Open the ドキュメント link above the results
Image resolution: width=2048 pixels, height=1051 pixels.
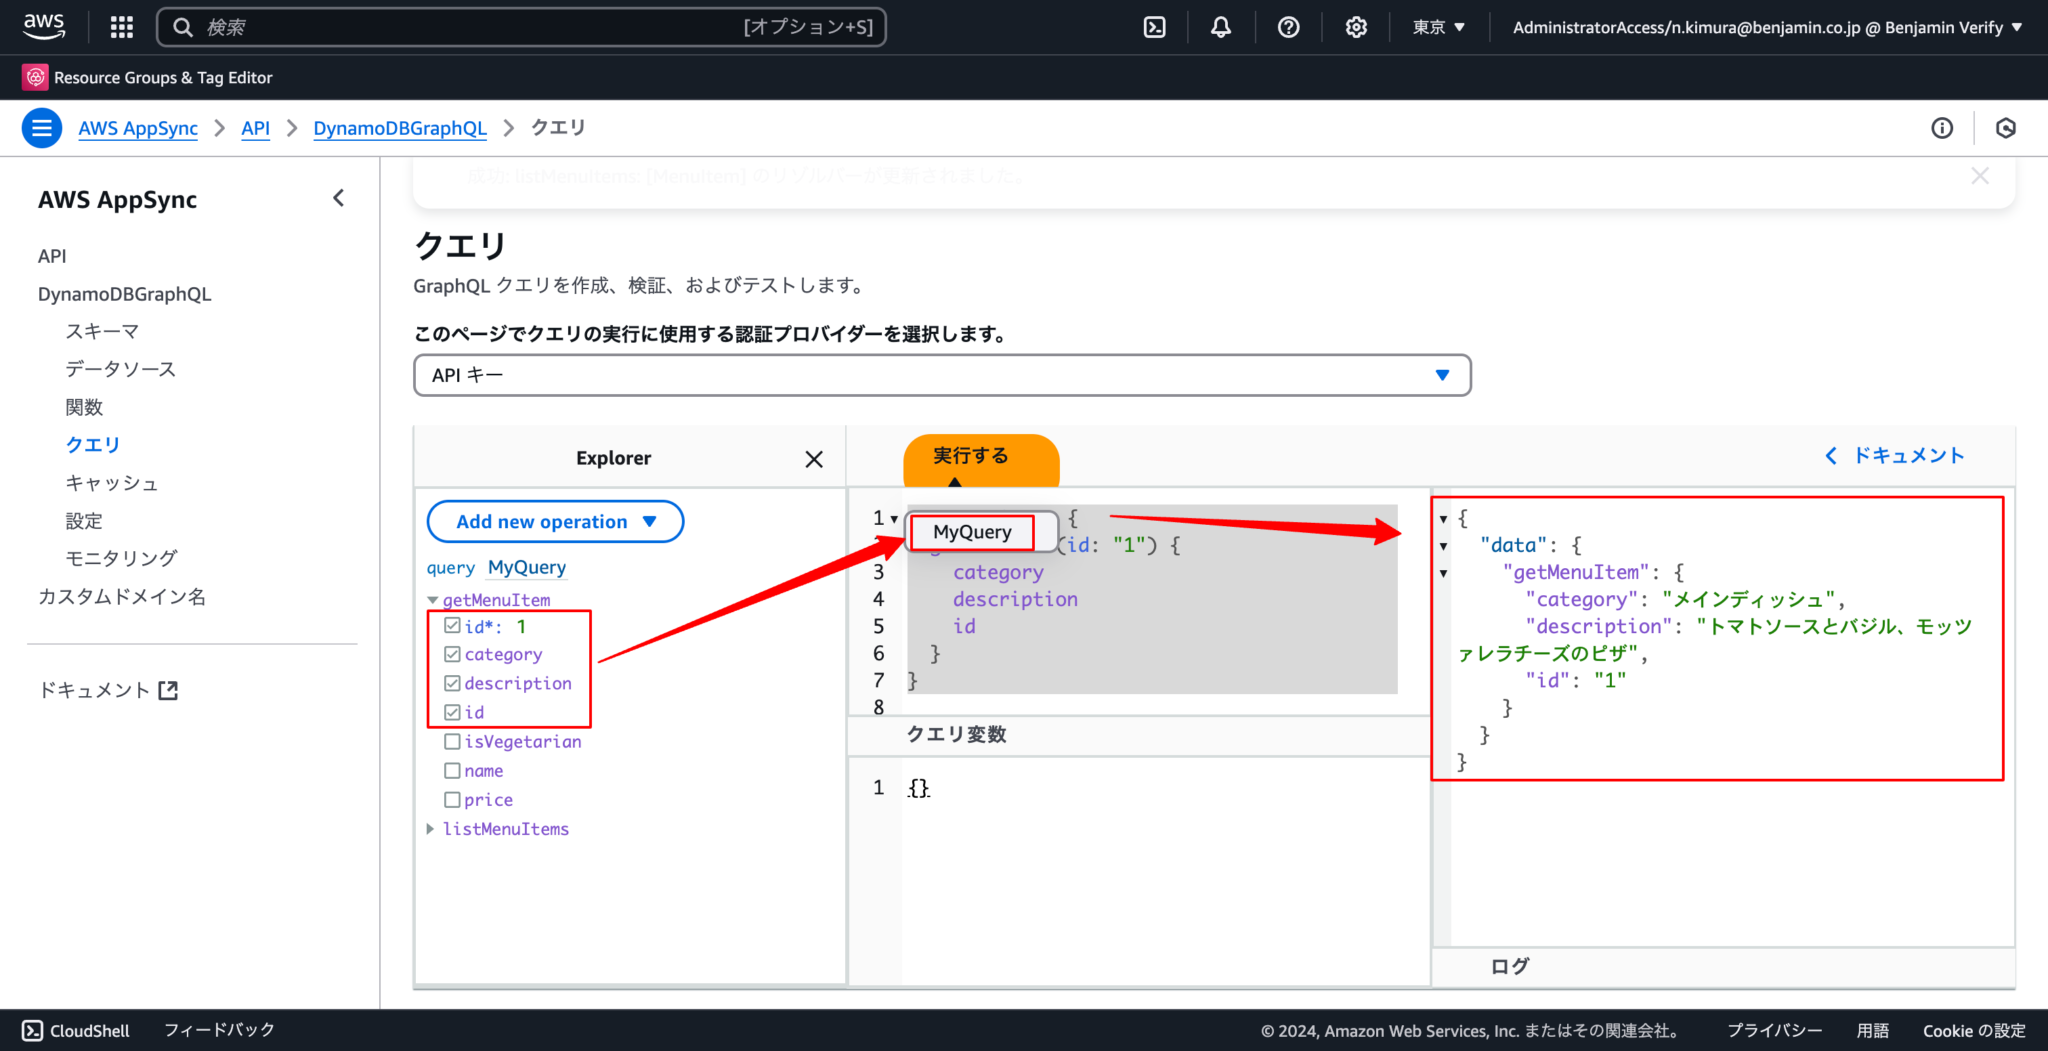pyautogui.click(x=1908, y=455)
